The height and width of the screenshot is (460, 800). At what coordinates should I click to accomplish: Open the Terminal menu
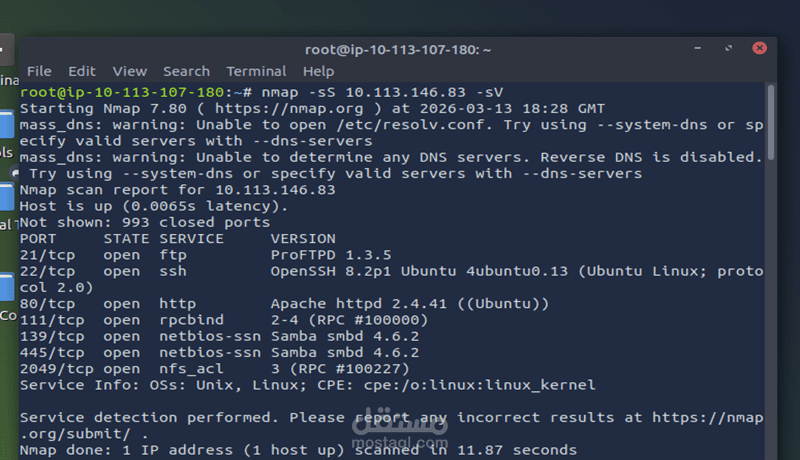coord(256,71)
